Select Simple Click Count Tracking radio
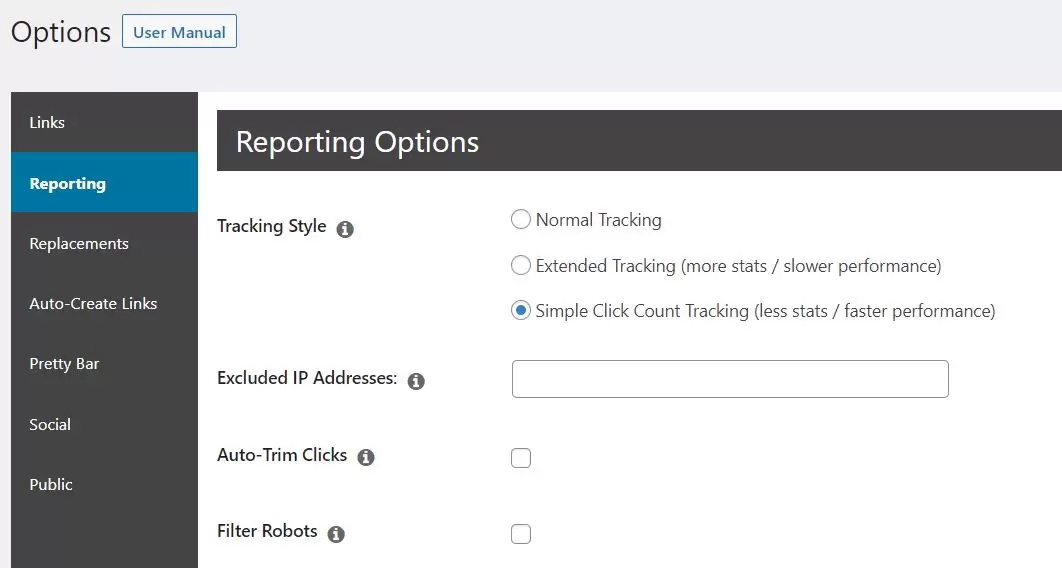This screenshot has height=568, width=1062. pyautogui.click(x=520, y=311)
